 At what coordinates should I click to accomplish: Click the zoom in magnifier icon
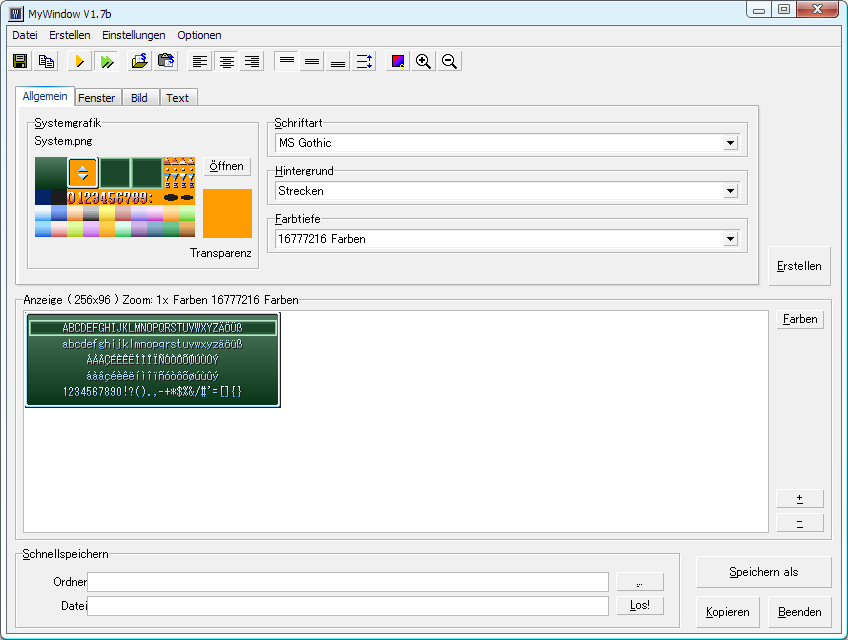point(424,61)
